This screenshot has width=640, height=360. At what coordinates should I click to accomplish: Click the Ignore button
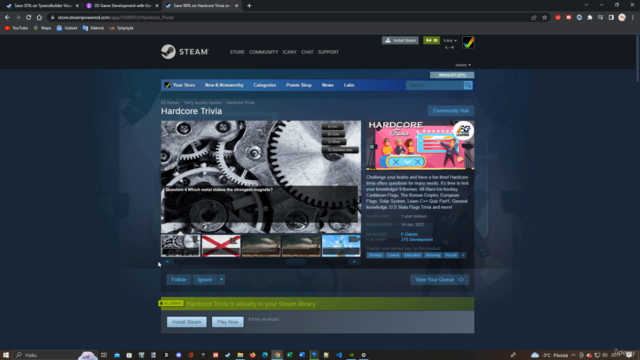[205, 280]
